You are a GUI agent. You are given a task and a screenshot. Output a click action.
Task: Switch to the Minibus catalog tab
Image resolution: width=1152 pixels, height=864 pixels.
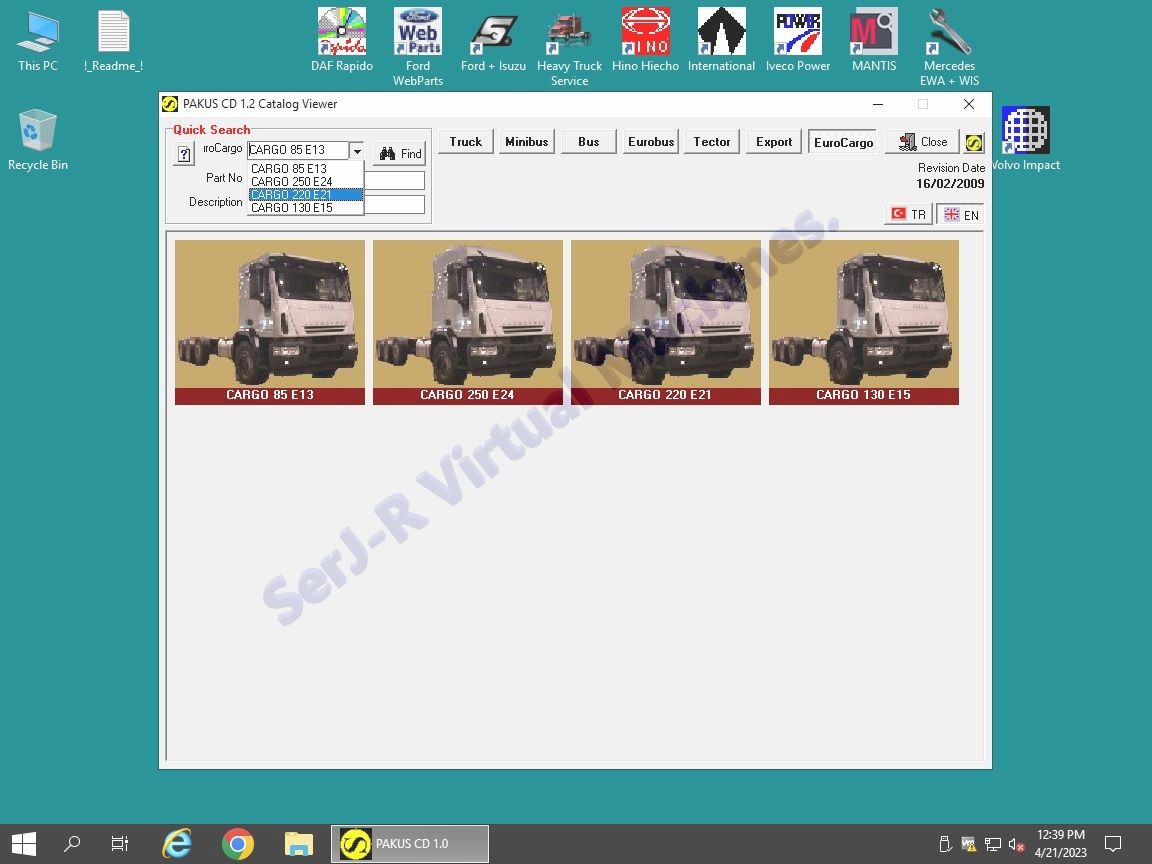526,142
